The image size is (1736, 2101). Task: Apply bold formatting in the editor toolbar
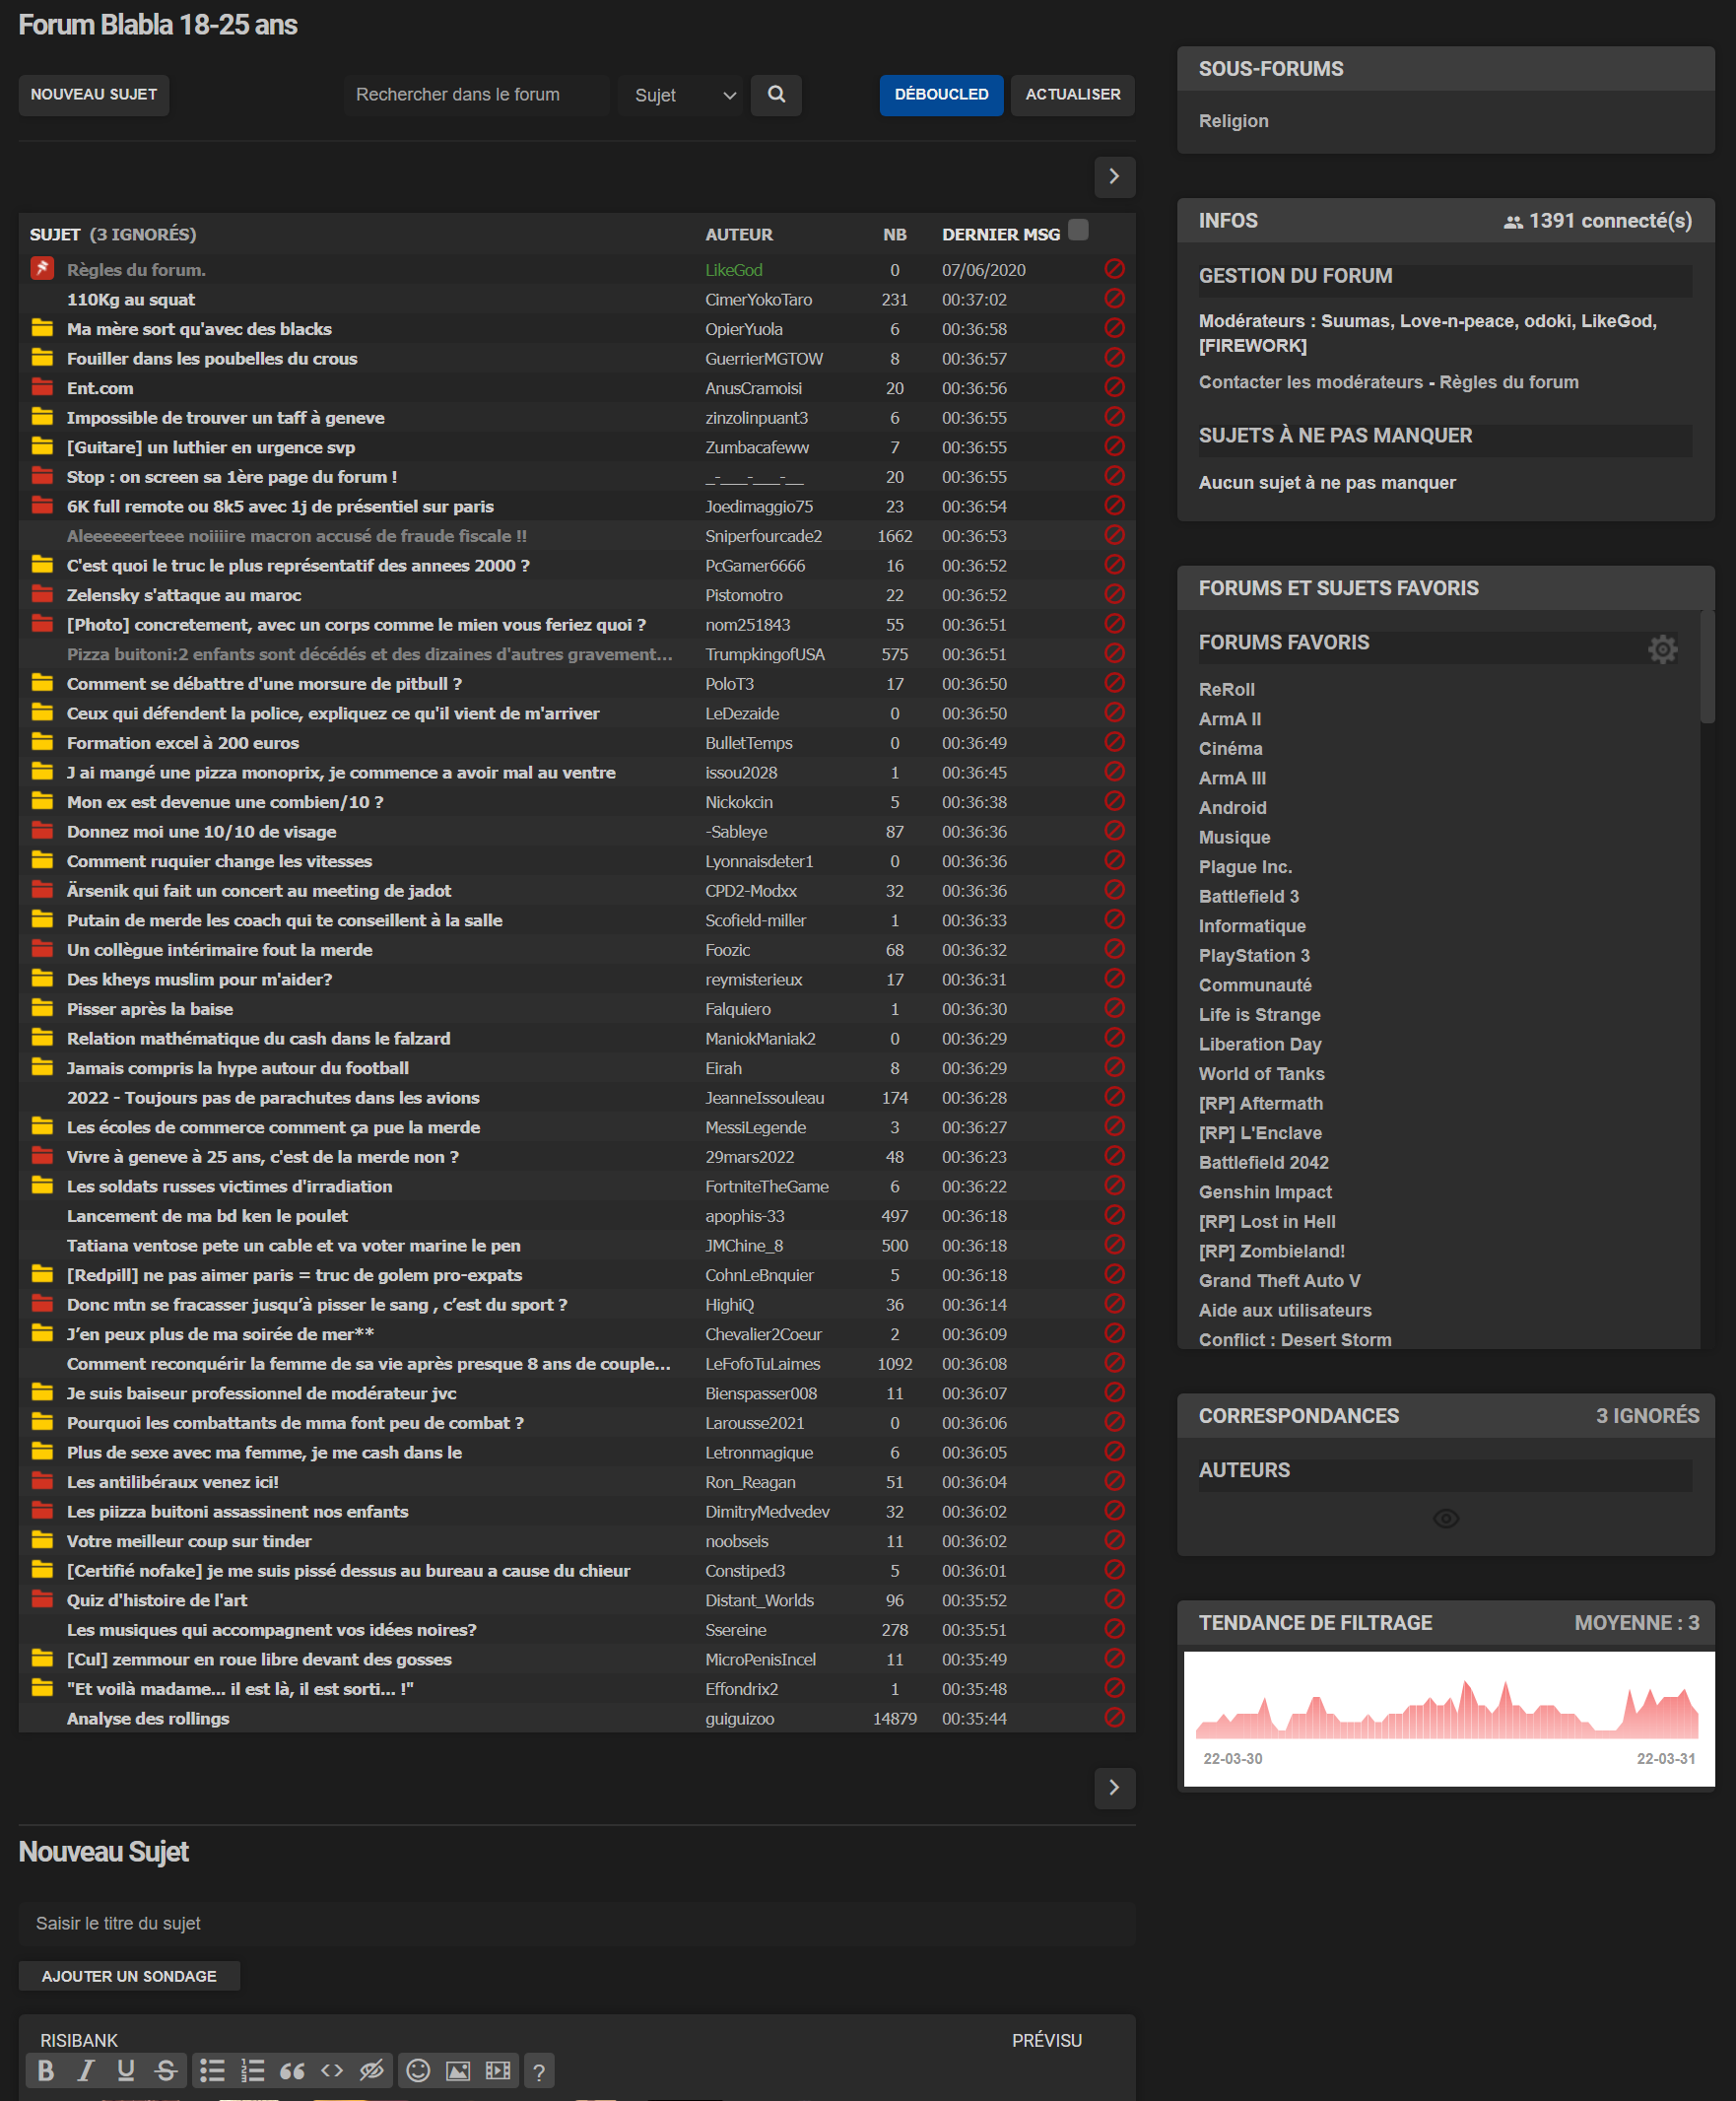[x=46, y=2070]
